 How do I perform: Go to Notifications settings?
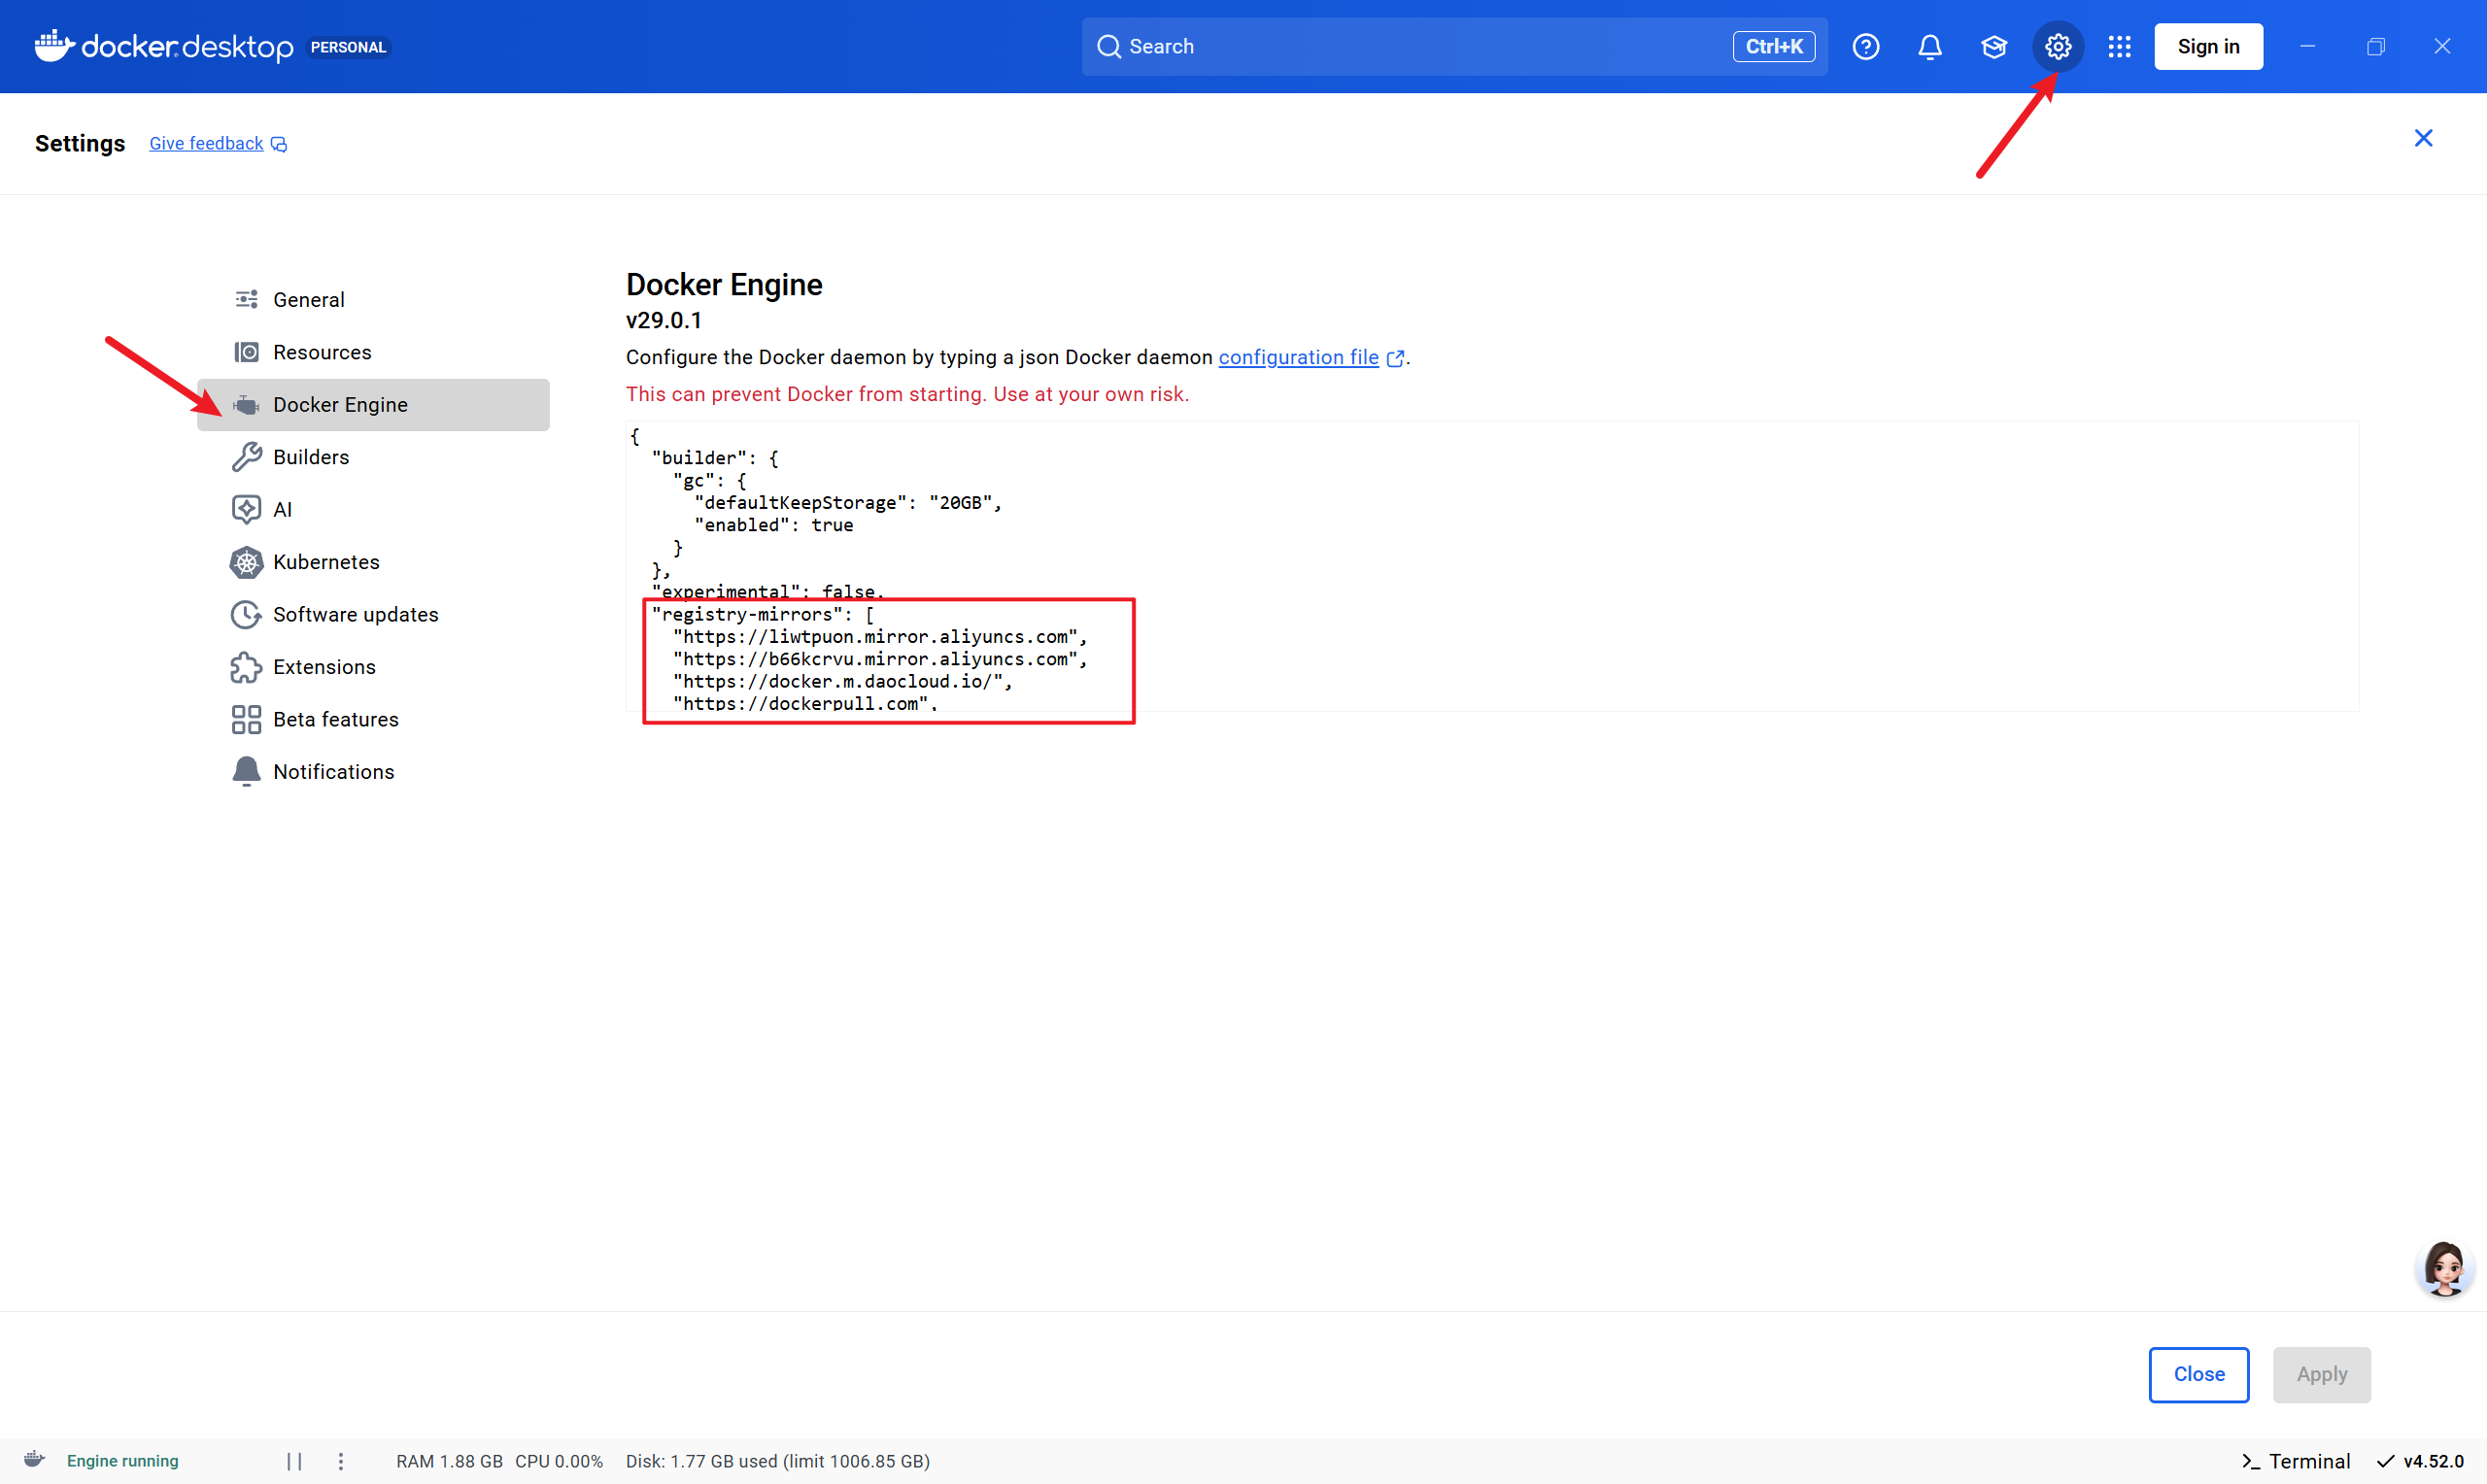(373, 772)
